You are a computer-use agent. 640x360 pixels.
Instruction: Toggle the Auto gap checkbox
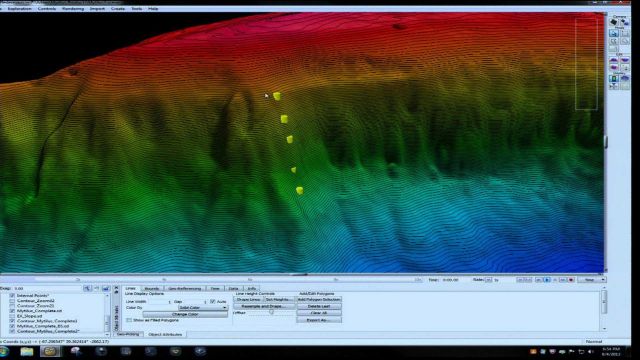[x=213, y=301]
